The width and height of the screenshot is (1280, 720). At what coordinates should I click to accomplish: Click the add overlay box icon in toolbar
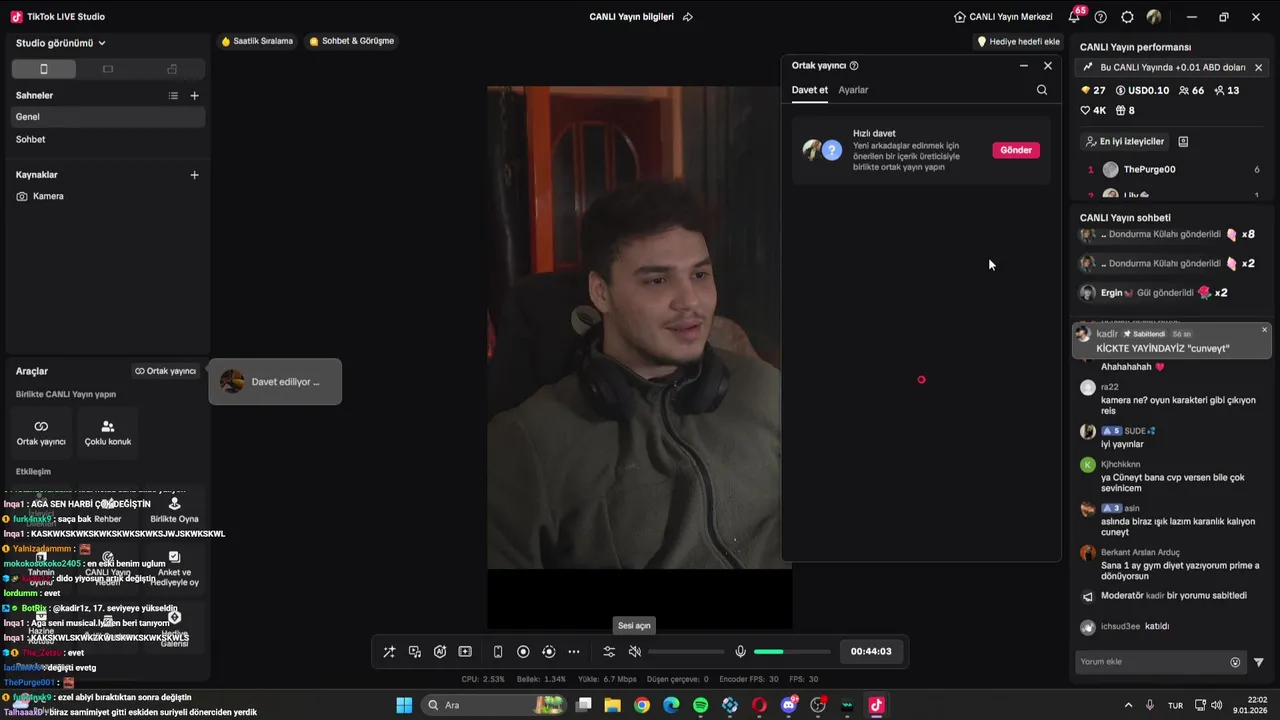[465, 652]
